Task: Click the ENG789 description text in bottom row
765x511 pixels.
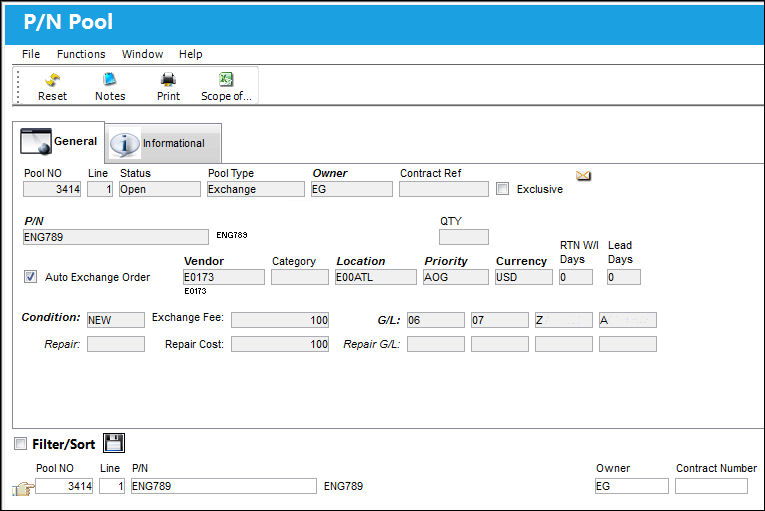Action: click(x=343, y=487)
